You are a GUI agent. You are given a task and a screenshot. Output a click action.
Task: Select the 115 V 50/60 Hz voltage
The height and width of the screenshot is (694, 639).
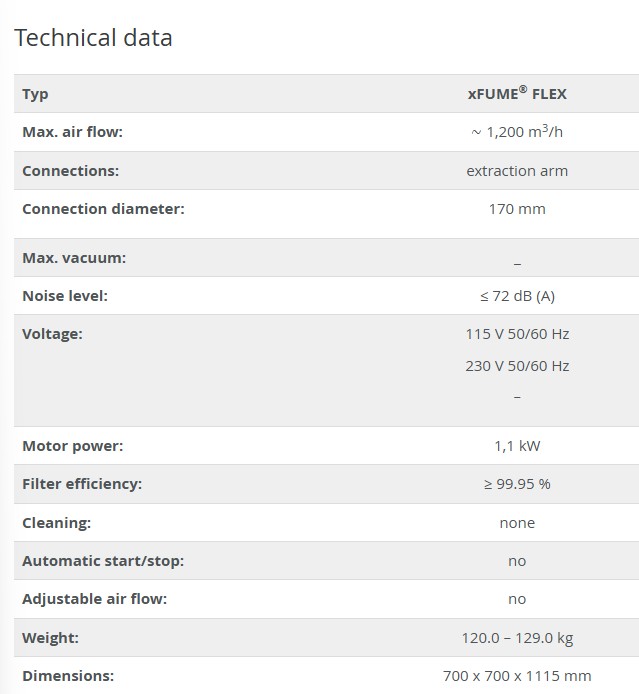(517, 334)
